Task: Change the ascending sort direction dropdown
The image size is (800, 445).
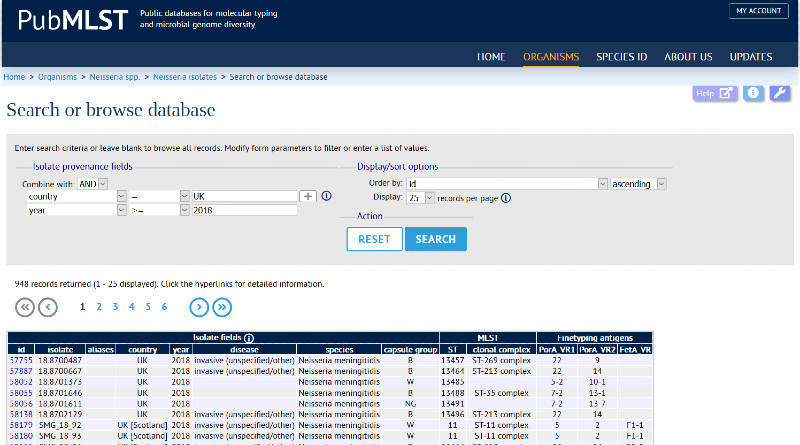Action: click(639, 184)
